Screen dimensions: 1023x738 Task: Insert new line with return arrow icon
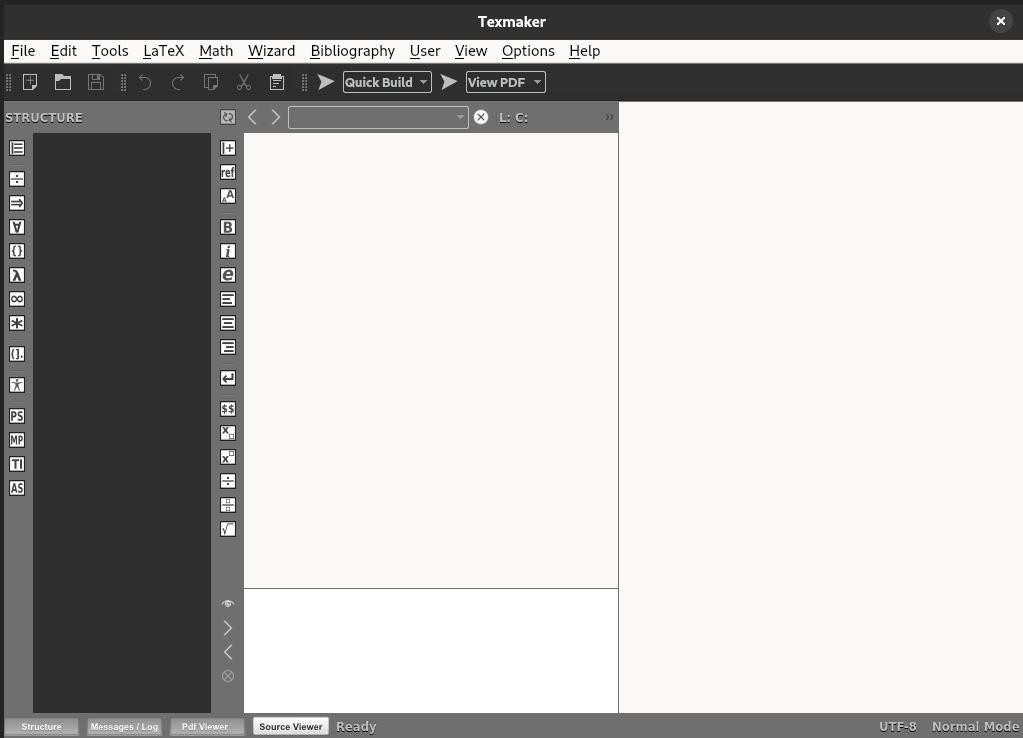tap(228, 378)
